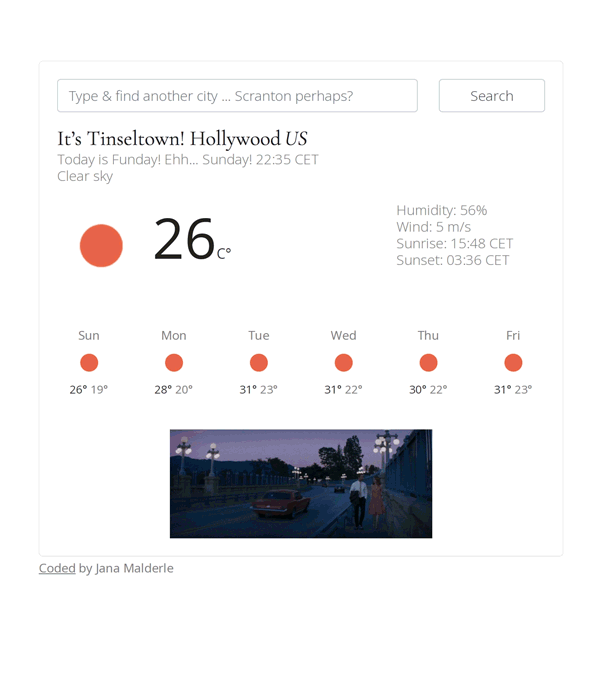Click Thursday's forecast sun icon

point(428,362)
